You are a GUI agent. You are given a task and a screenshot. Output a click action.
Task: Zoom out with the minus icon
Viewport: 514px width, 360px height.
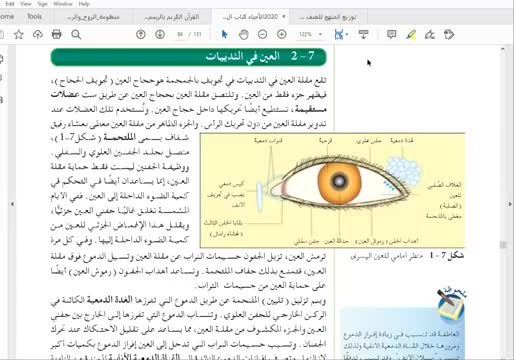tap(263, 34)
